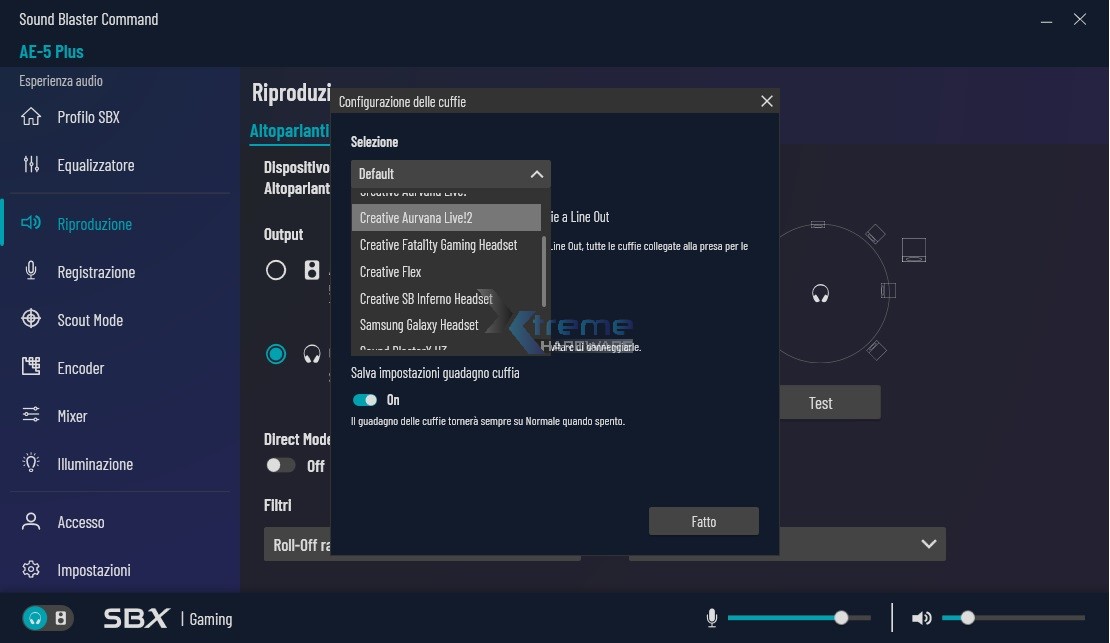Open Impostazioni gear icon

coord(31,570)
